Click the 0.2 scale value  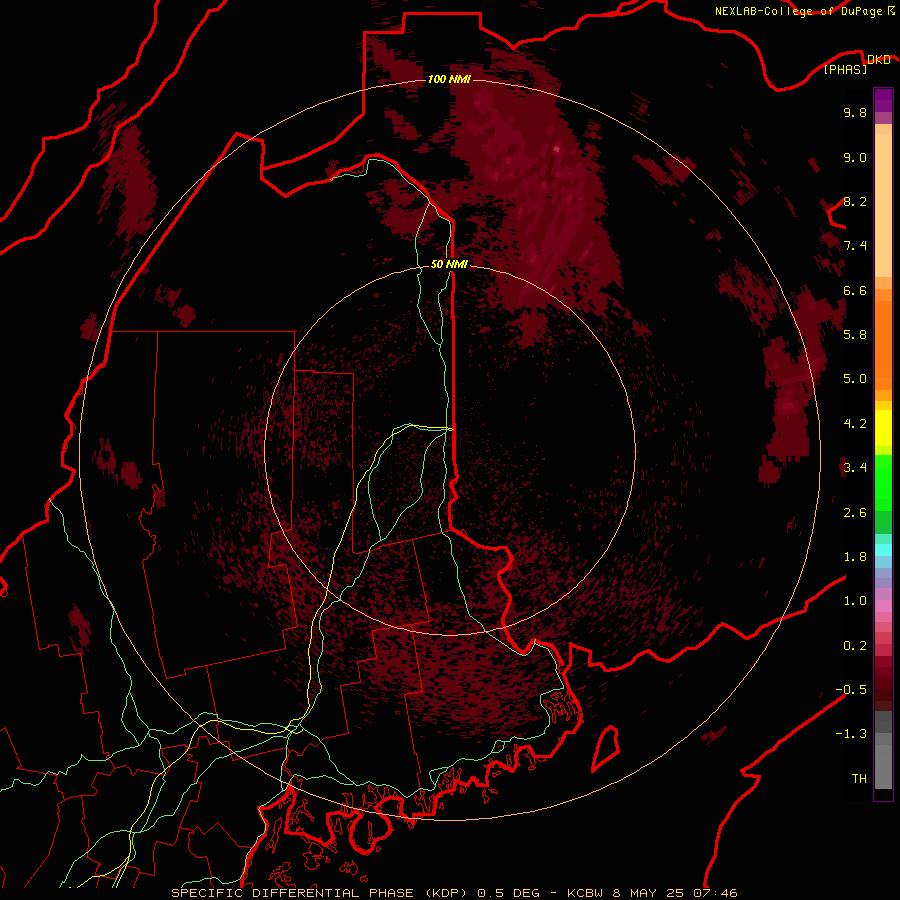coord(855,646)
